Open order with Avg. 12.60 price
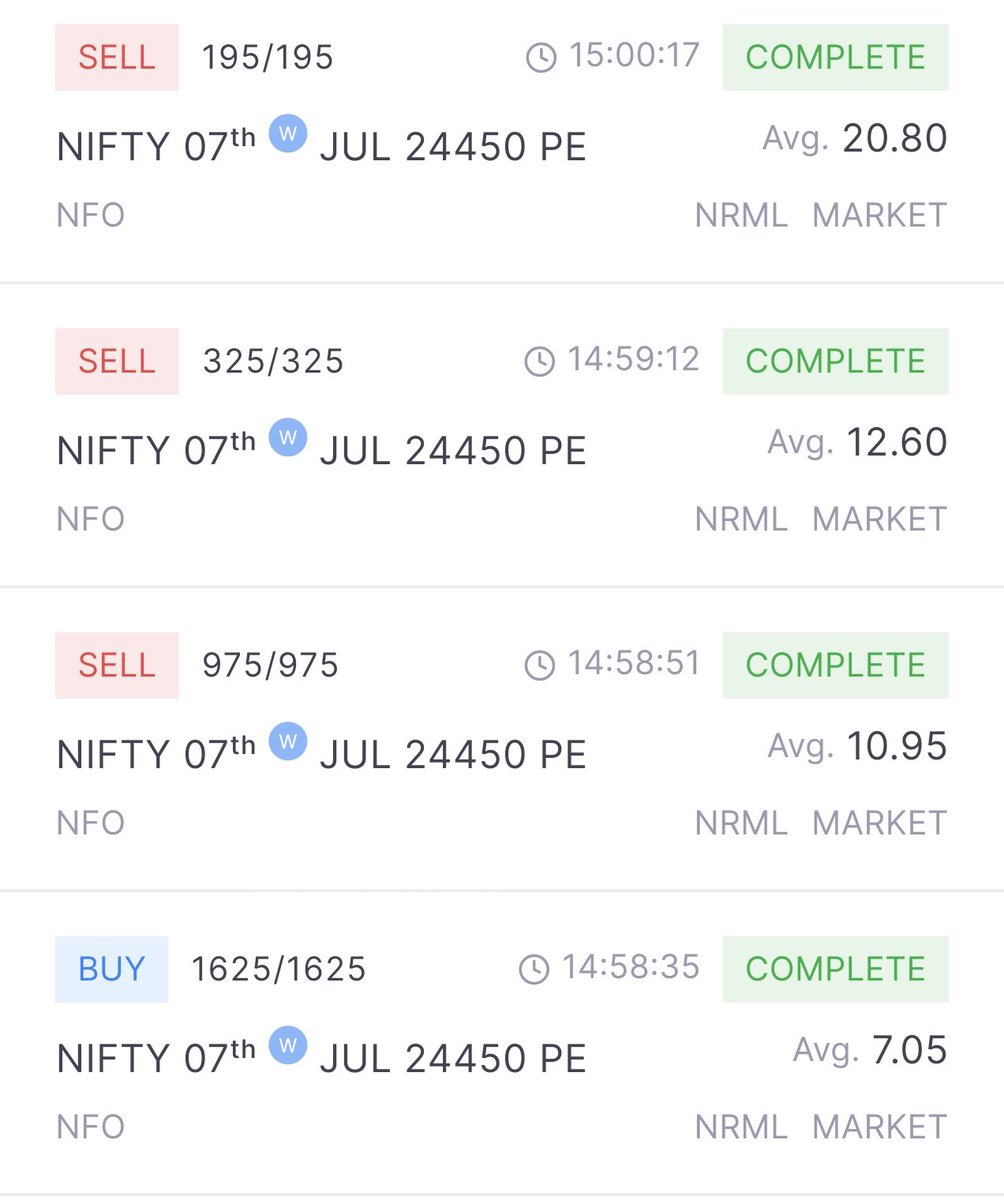The height and width of the screenshot is (1200, 1004). (x=502, y=435)
